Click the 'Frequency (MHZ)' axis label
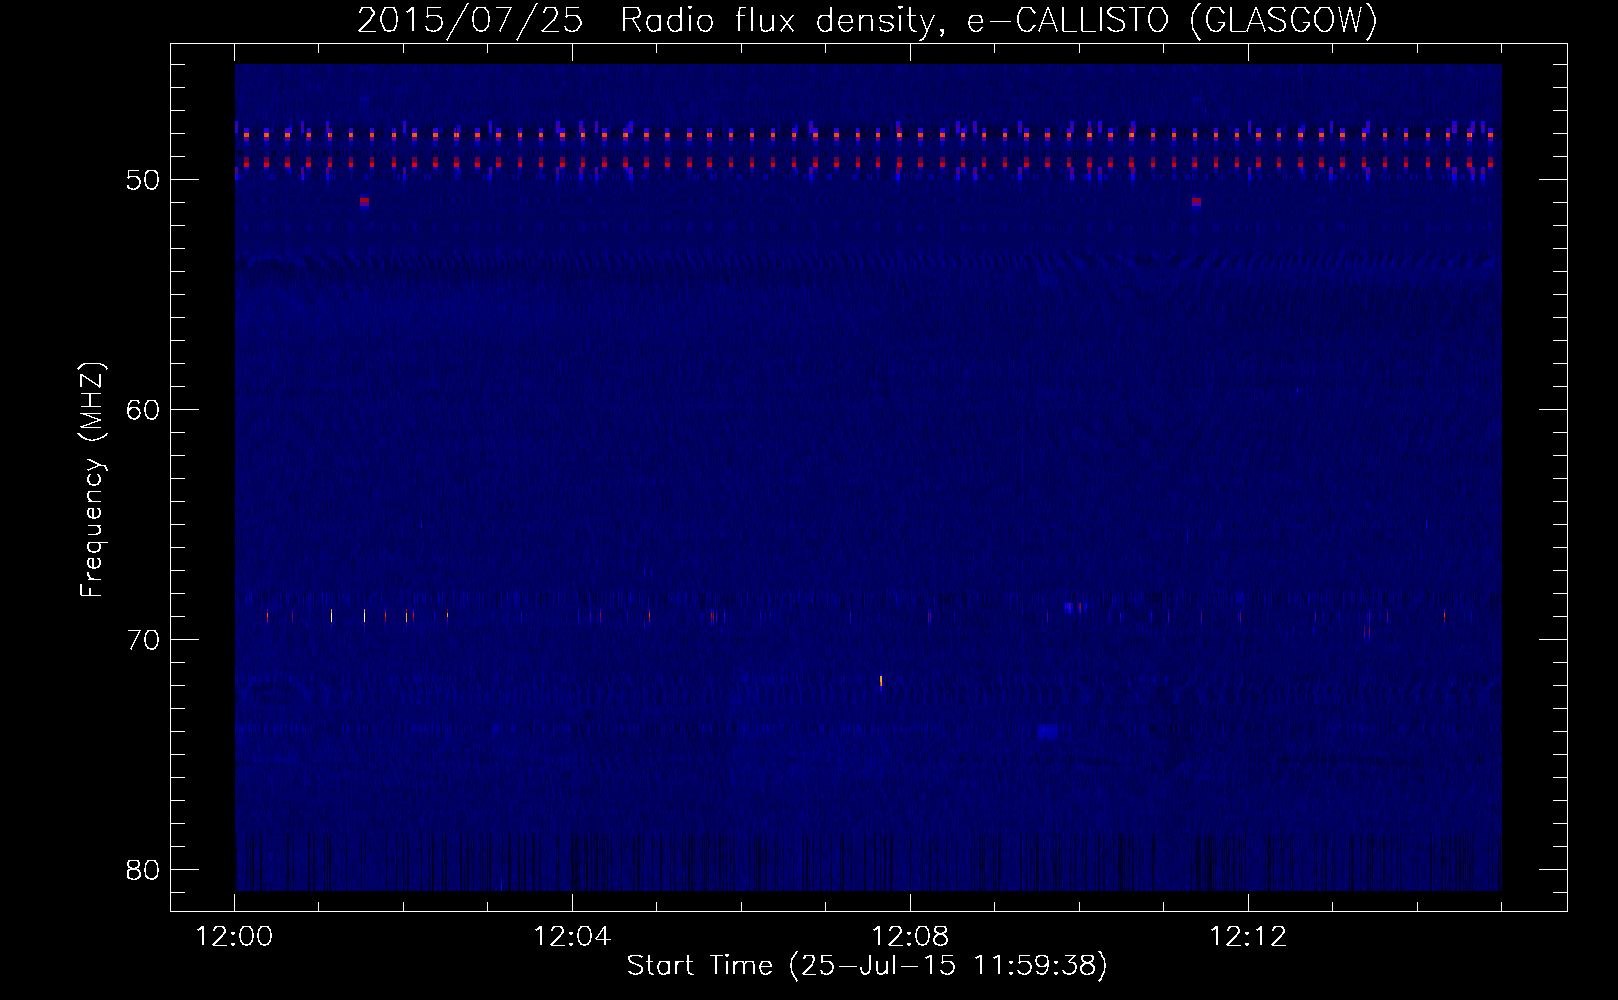This screenshot has width=1618, height=1000. coord(91,479)
